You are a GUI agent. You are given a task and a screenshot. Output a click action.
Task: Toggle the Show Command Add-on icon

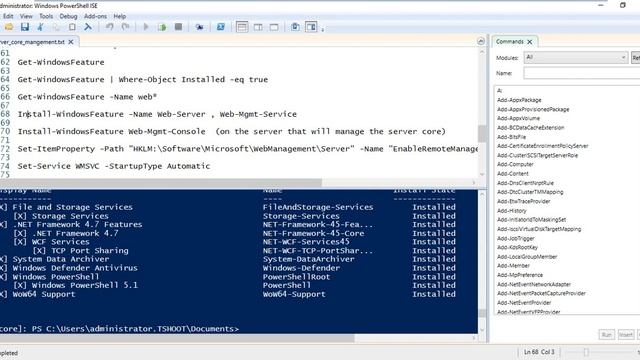pos(311,27)
